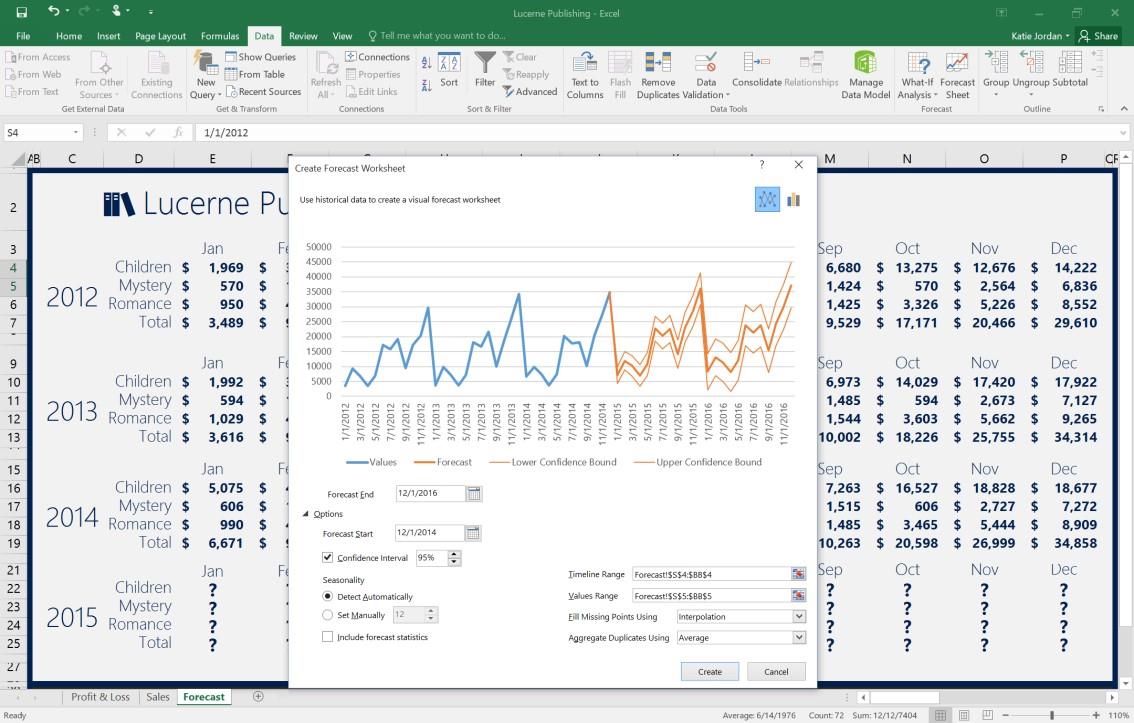This screenshot has width=1134, height=723.
Task: Launch Text to Columns
Action: (585, 75)
